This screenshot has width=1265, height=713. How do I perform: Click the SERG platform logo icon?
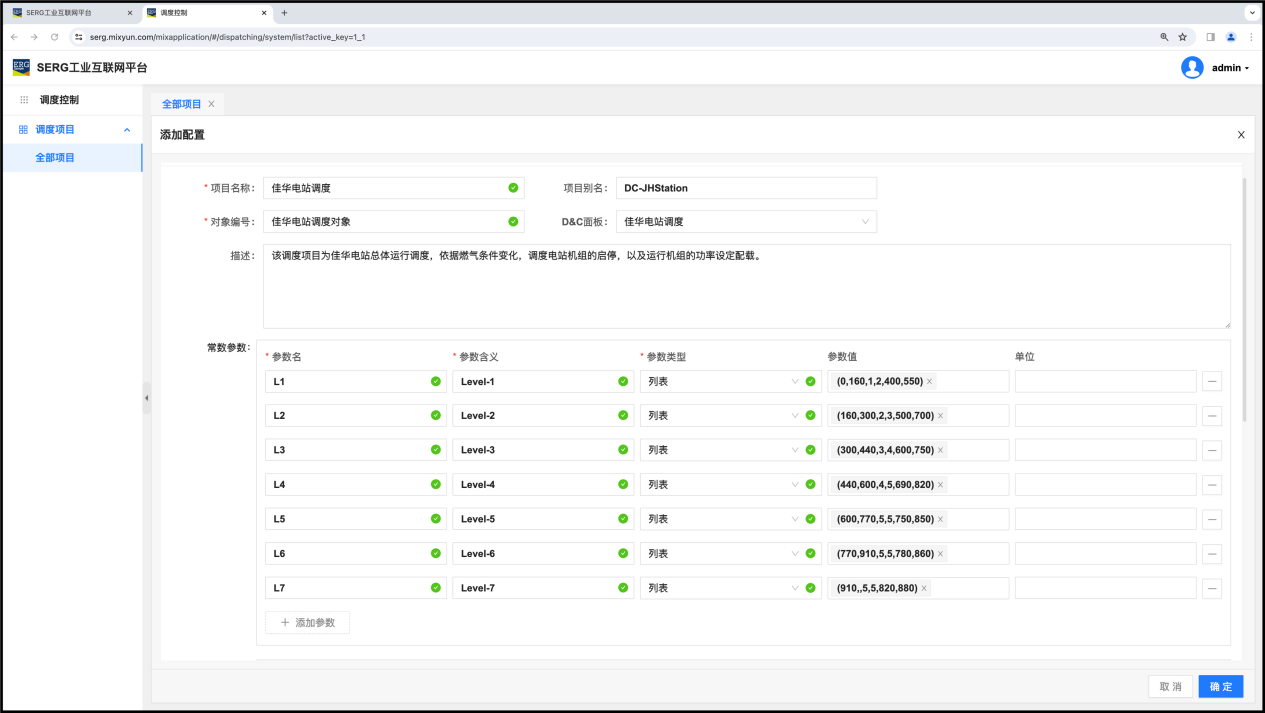pyautogui.click(x=21, y=68)
